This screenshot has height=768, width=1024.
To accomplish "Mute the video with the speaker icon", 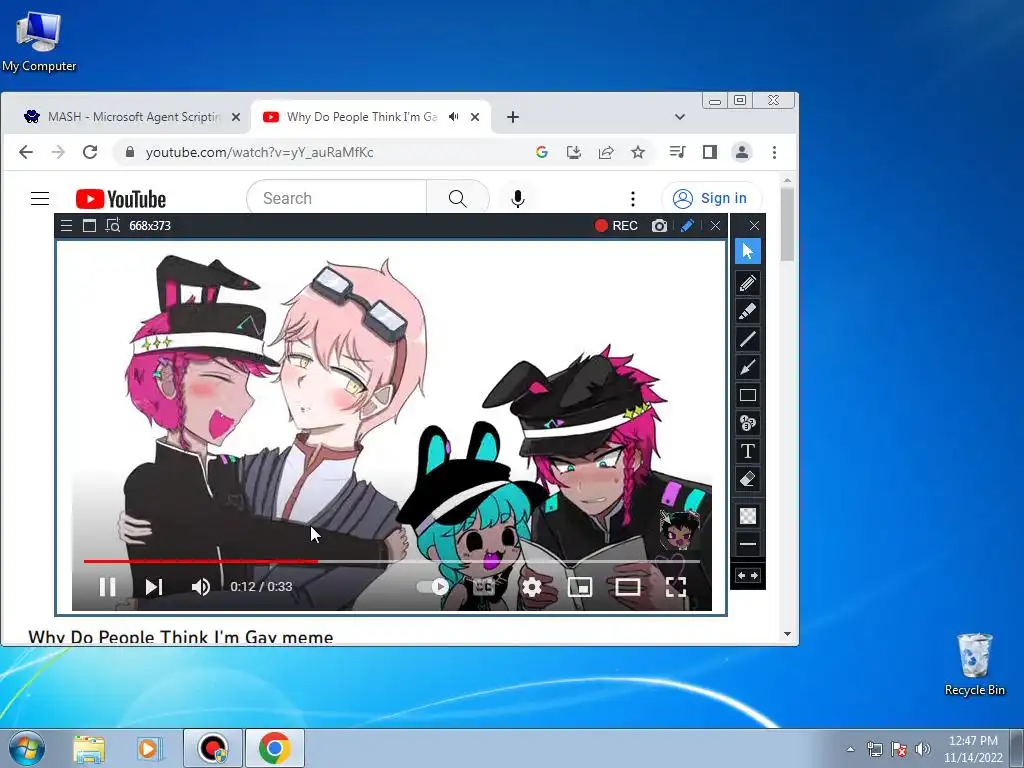I will (200, 586).
